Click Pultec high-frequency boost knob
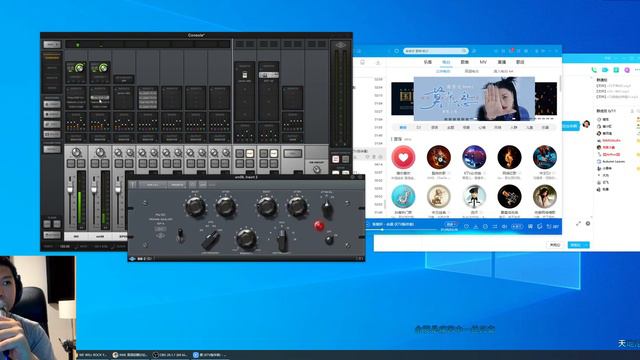This screenshot has width=640, height=360. point(267,206)
